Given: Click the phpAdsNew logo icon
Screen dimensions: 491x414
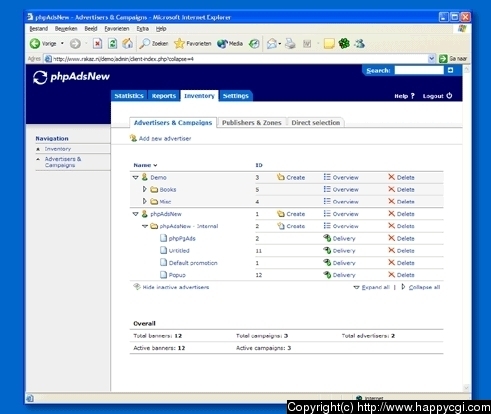Looking at the screenshot, I should (40, 77).
